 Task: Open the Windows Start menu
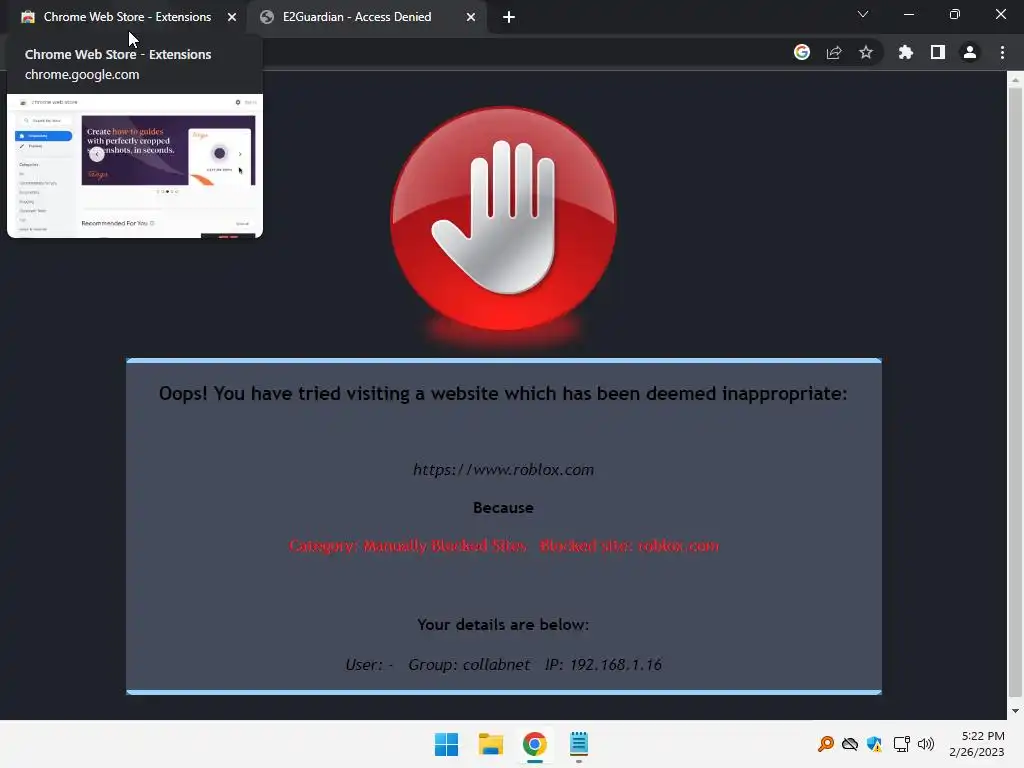point(447,744)
